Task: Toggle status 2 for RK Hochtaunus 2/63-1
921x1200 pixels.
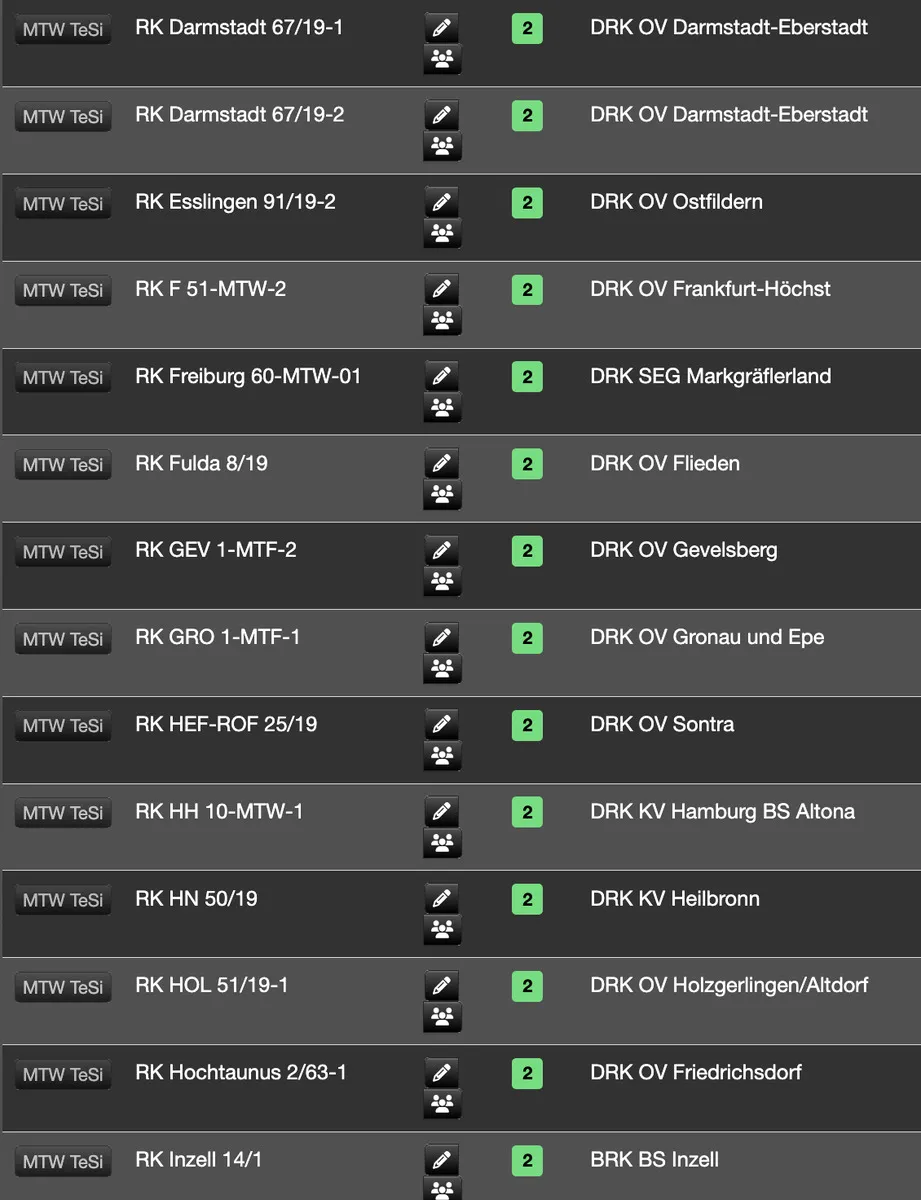Action: tap(527, 1073)
